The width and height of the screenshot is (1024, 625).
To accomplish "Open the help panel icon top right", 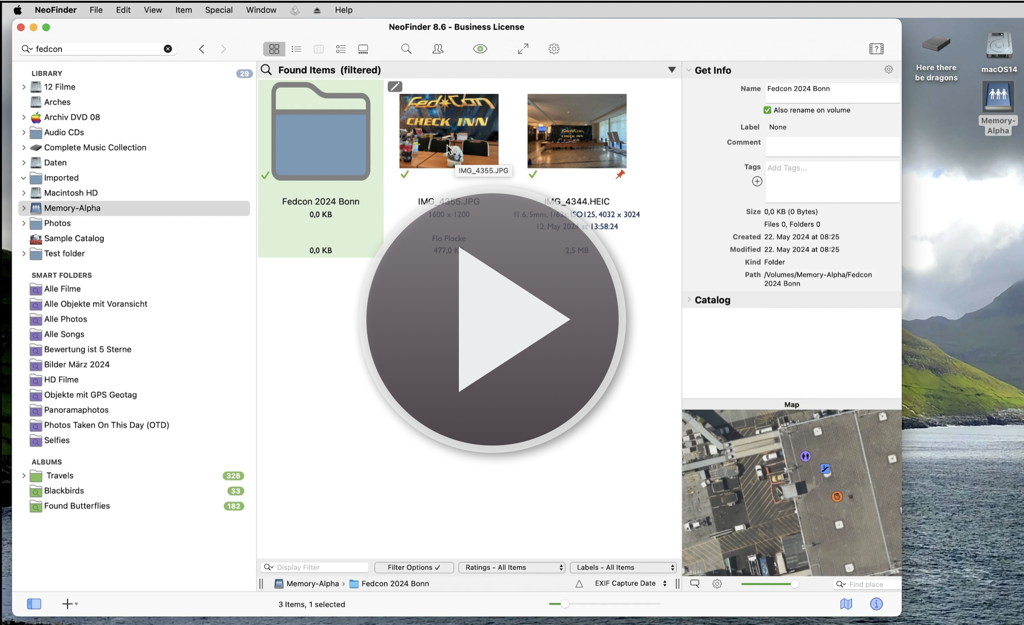I will coord(876,49).
